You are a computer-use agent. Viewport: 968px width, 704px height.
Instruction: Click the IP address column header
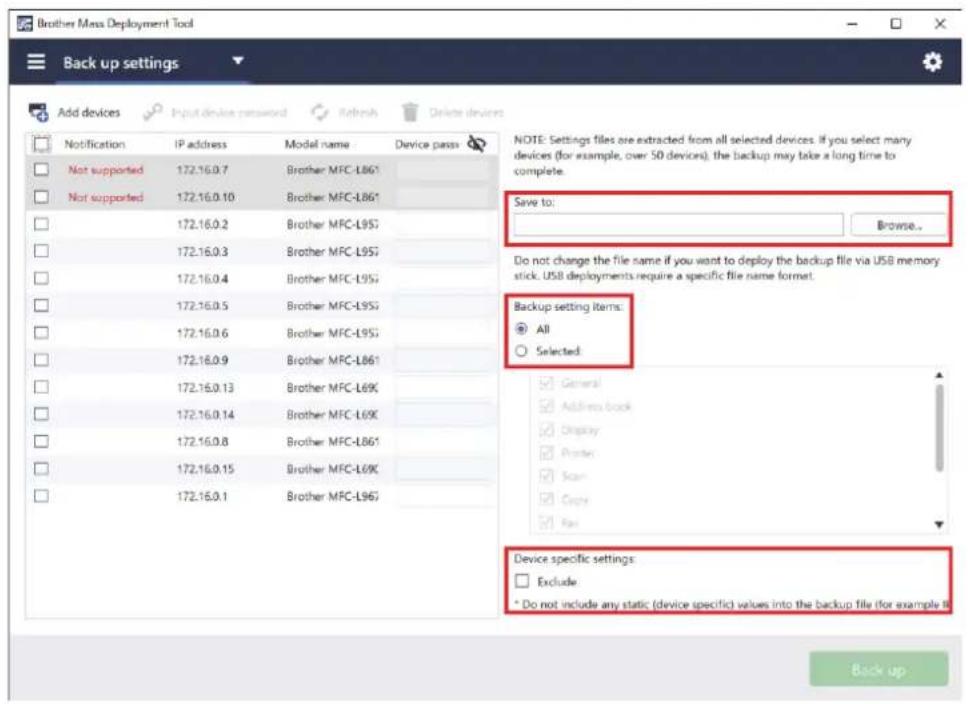[201, 144]
